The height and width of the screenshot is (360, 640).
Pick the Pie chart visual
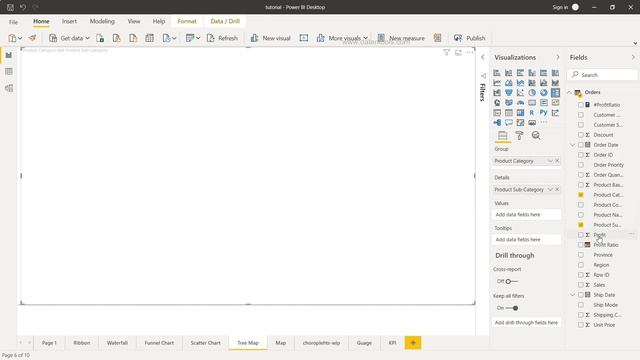coord(532,93)
